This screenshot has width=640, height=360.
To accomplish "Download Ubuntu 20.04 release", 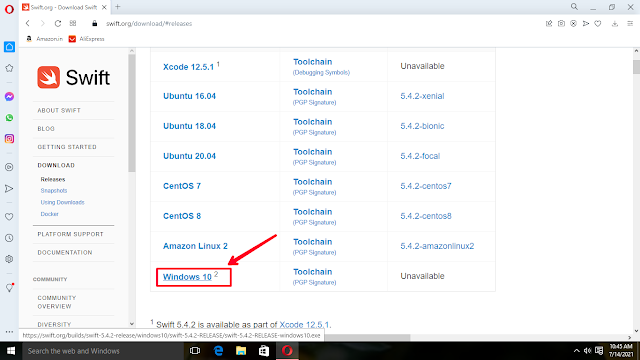I will (x=189, y=156).
